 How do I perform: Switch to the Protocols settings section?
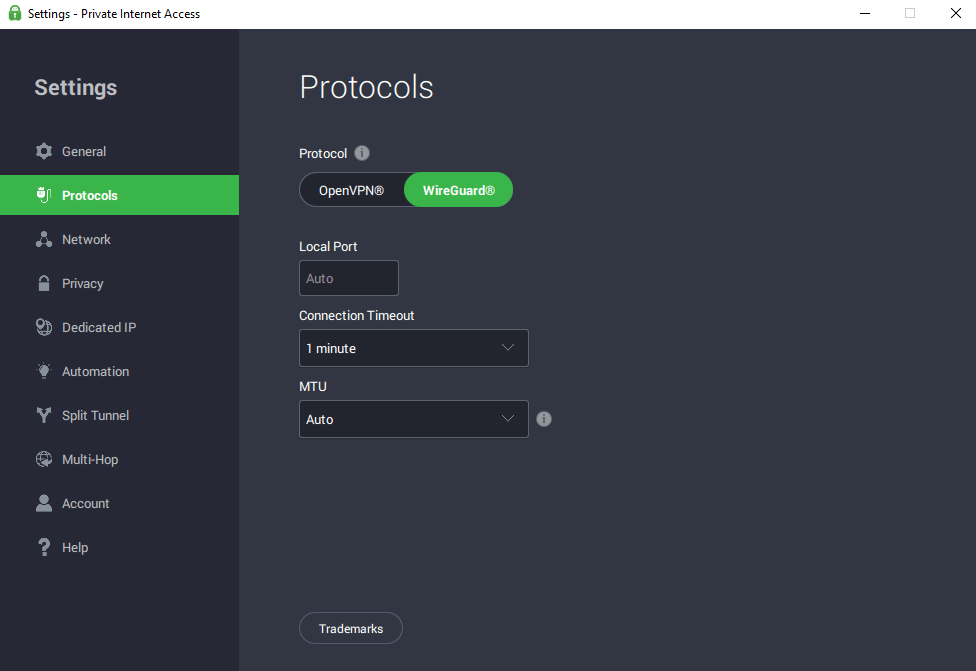88,195
